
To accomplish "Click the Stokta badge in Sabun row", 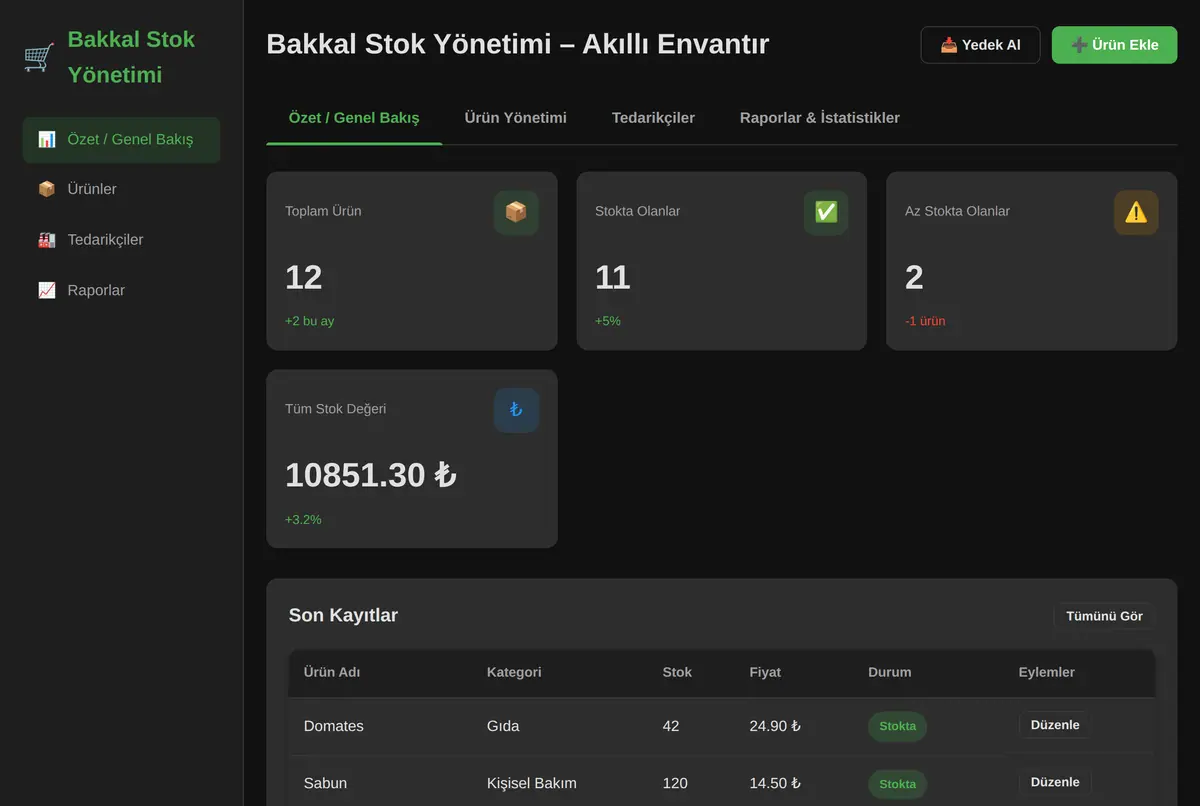I will (897, 784).
